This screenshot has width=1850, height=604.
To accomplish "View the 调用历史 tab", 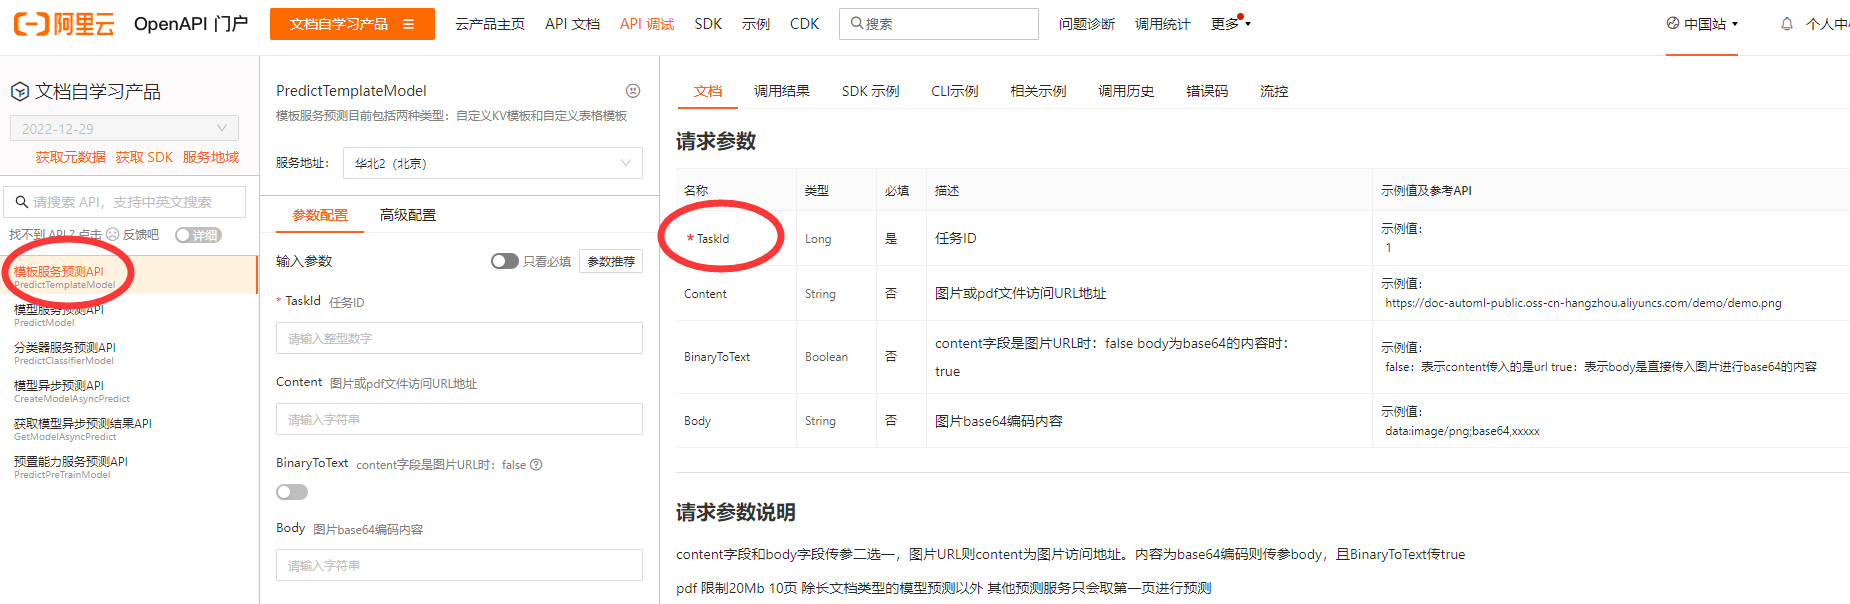I will tap(1126, 91).
